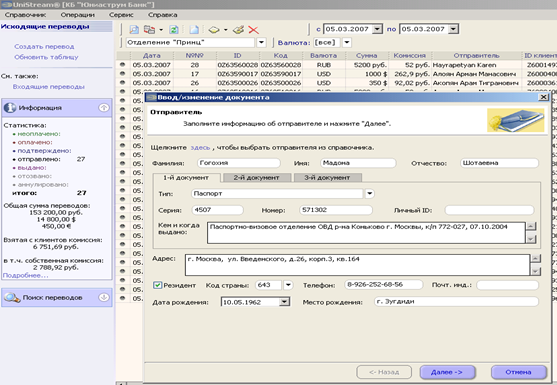Switch to the 3-й документ tab

(327, 178)
